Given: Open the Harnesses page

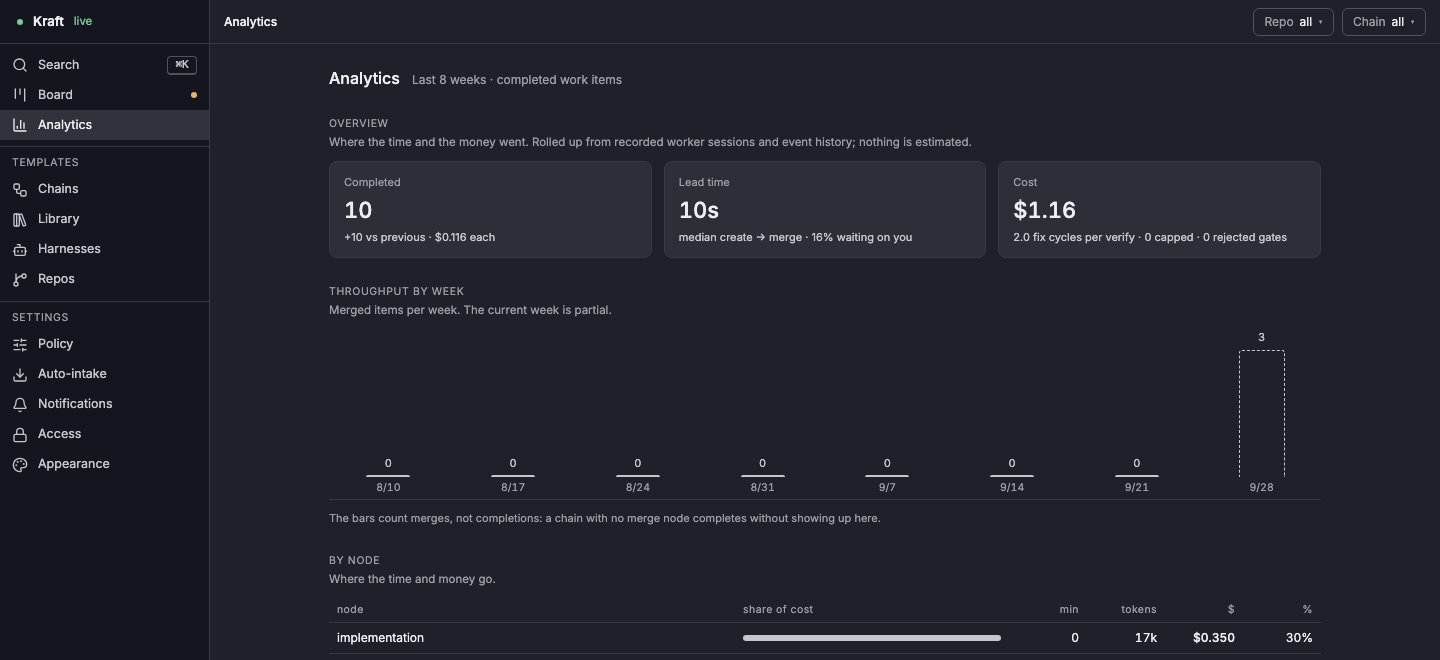Looking at the screenshot, I should coord(105,249).
